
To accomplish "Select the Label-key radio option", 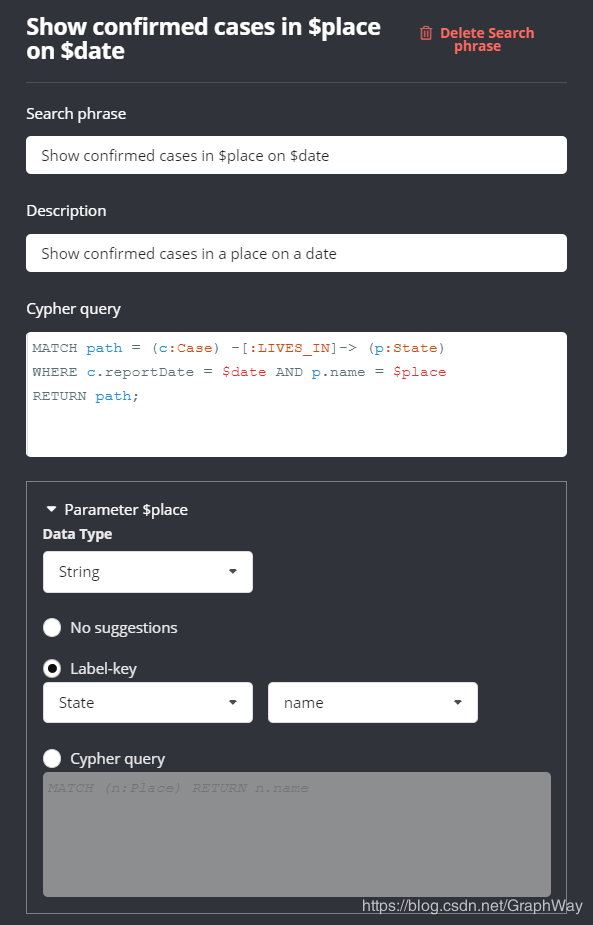I will (52, 668).
